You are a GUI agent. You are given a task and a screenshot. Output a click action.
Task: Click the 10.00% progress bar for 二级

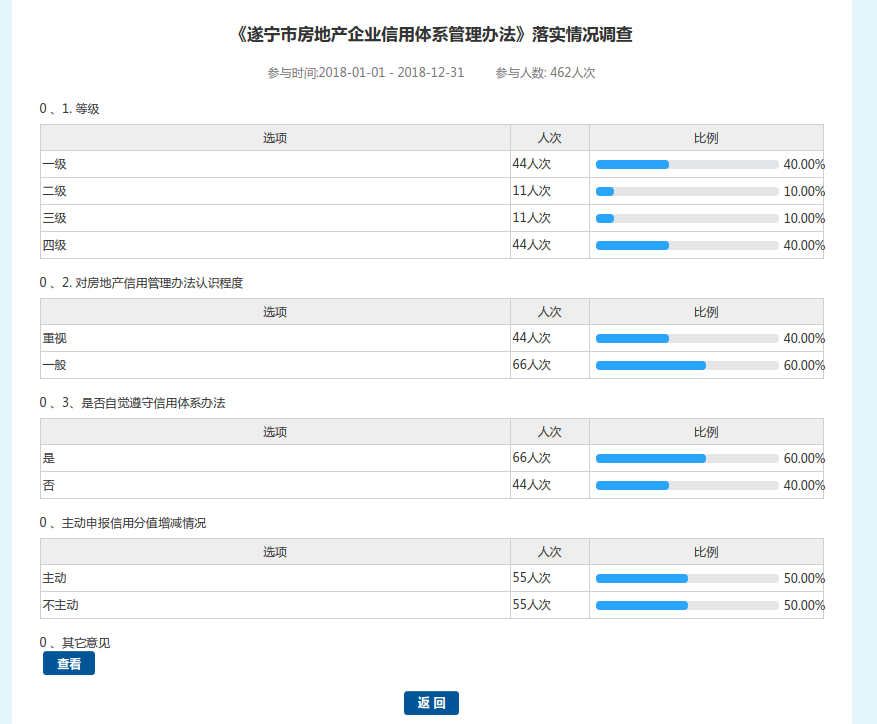pyautogui.click(x=686, y=191)
